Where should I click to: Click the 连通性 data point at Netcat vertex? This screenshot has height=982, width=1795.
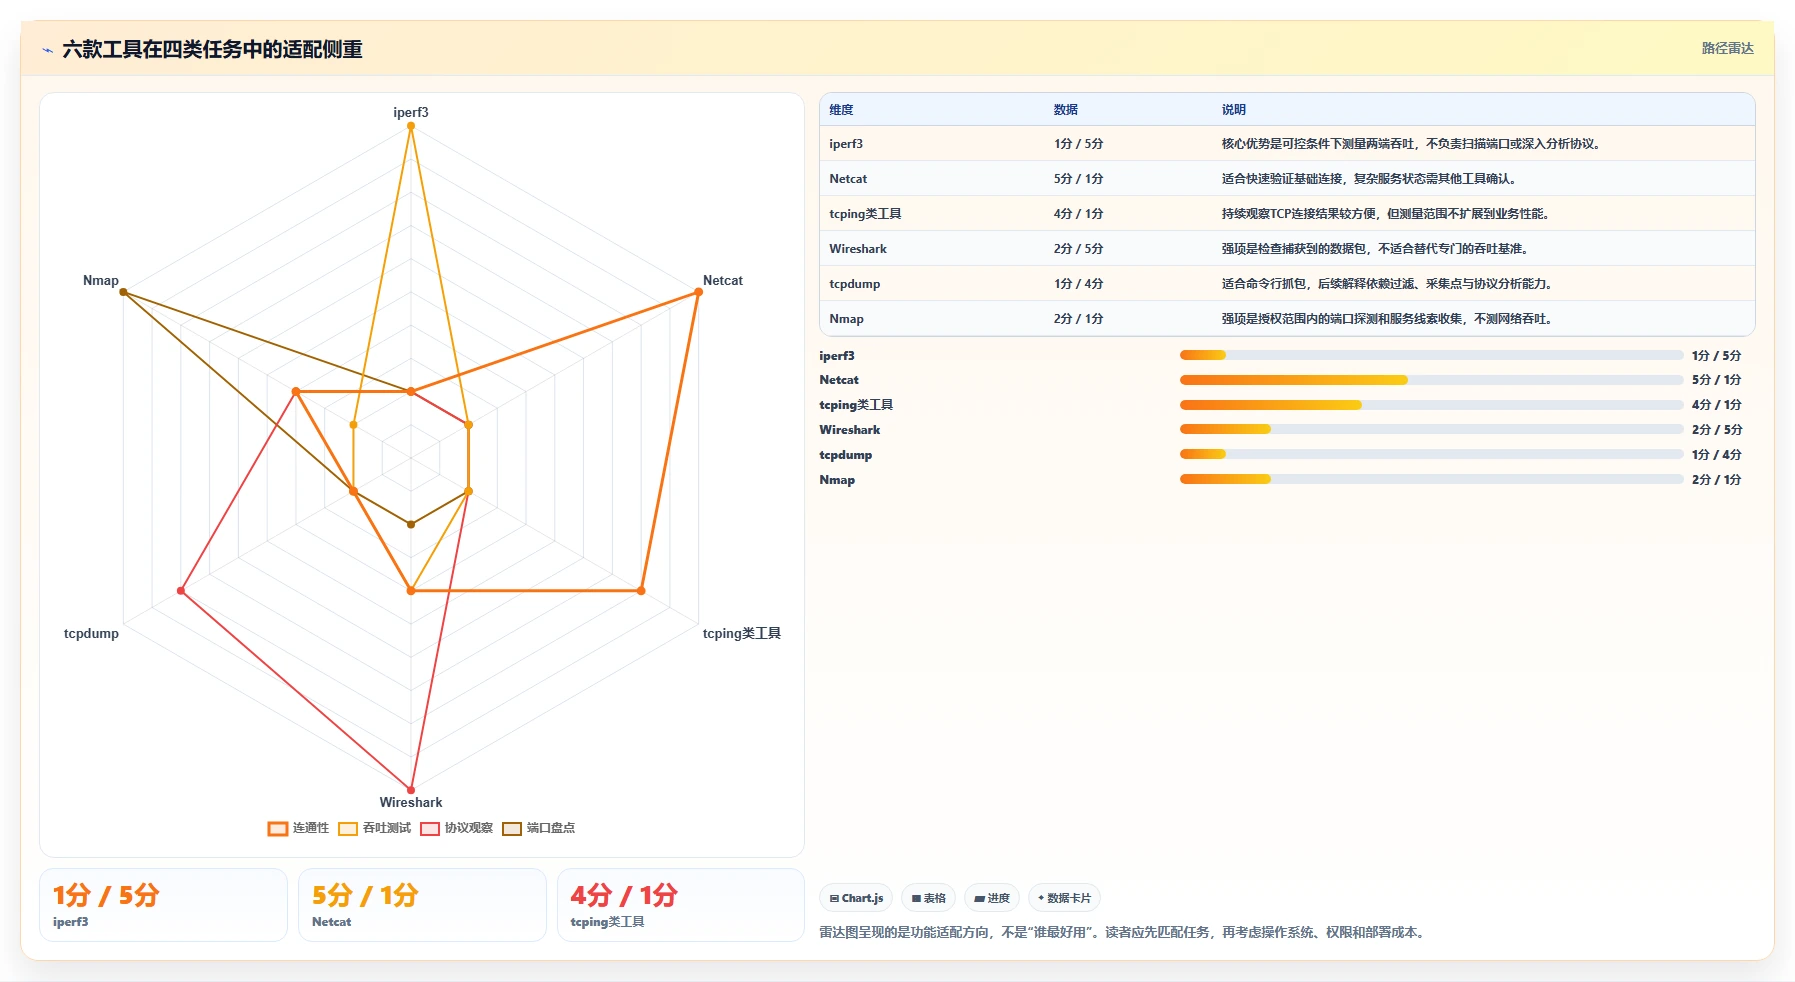(x=698, y=292)
